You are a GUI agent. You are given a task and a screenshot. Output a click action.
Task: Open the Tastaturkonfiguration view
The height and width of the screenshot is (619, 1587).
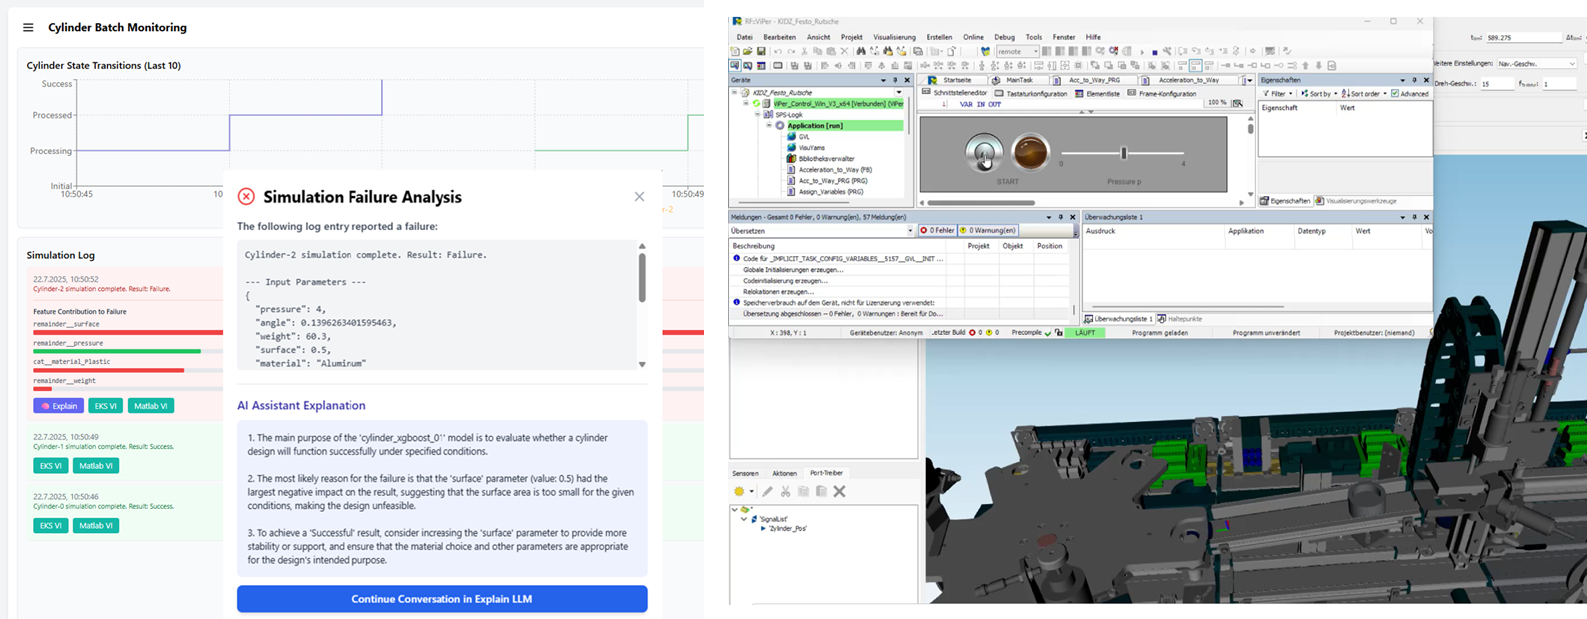[x=1030, y=93]
